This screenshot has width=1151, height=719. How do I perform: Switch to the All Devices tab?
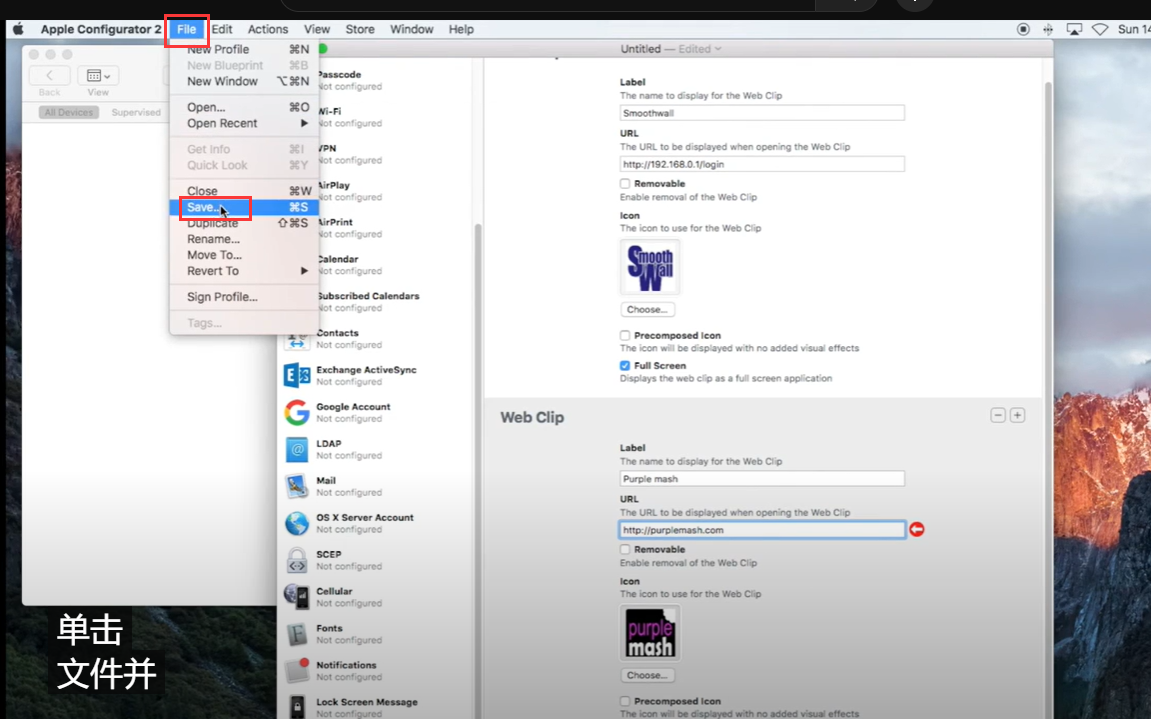(x=68, y=112)
